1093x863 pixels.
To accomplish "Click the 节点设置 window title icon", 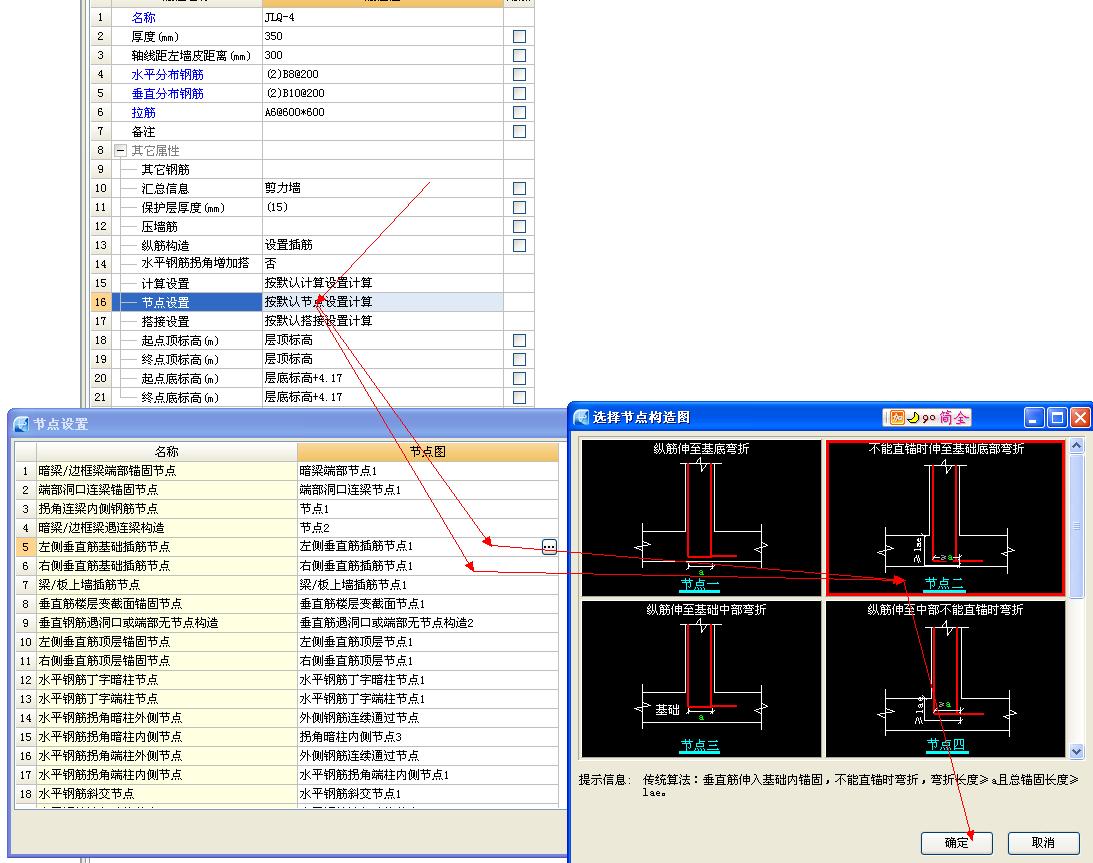I will 22,424.
